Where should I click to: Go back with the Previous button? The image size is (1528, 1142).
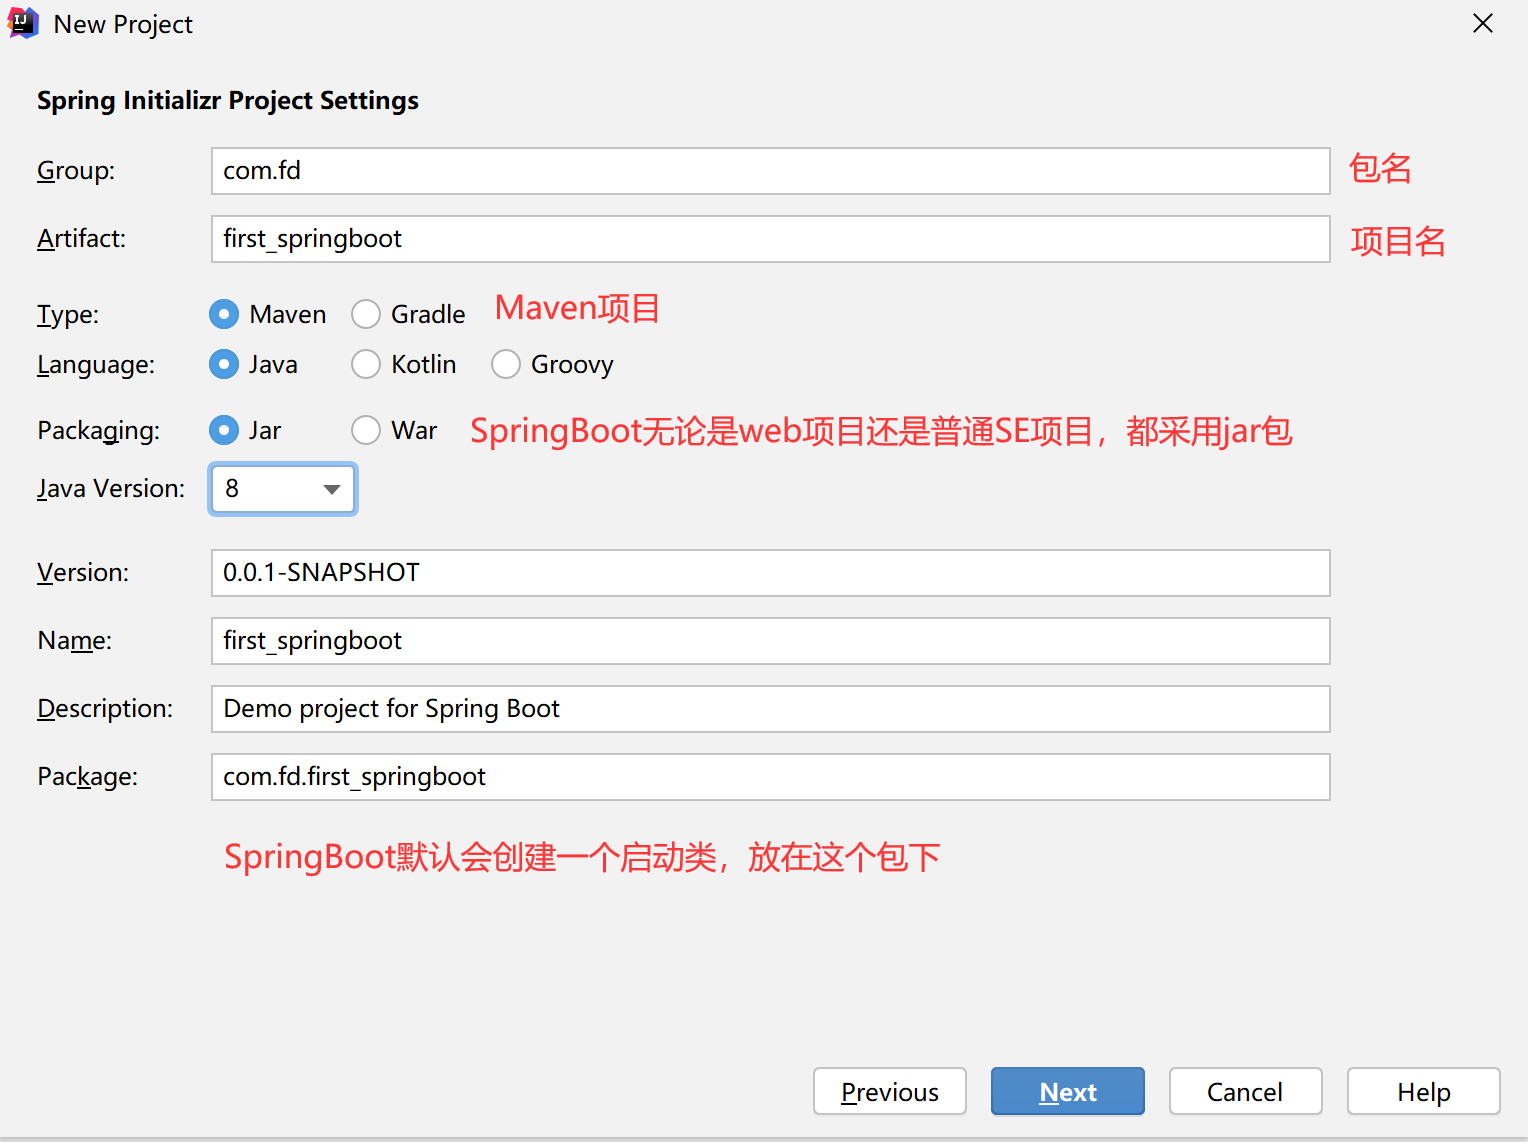click(889, 1091)
